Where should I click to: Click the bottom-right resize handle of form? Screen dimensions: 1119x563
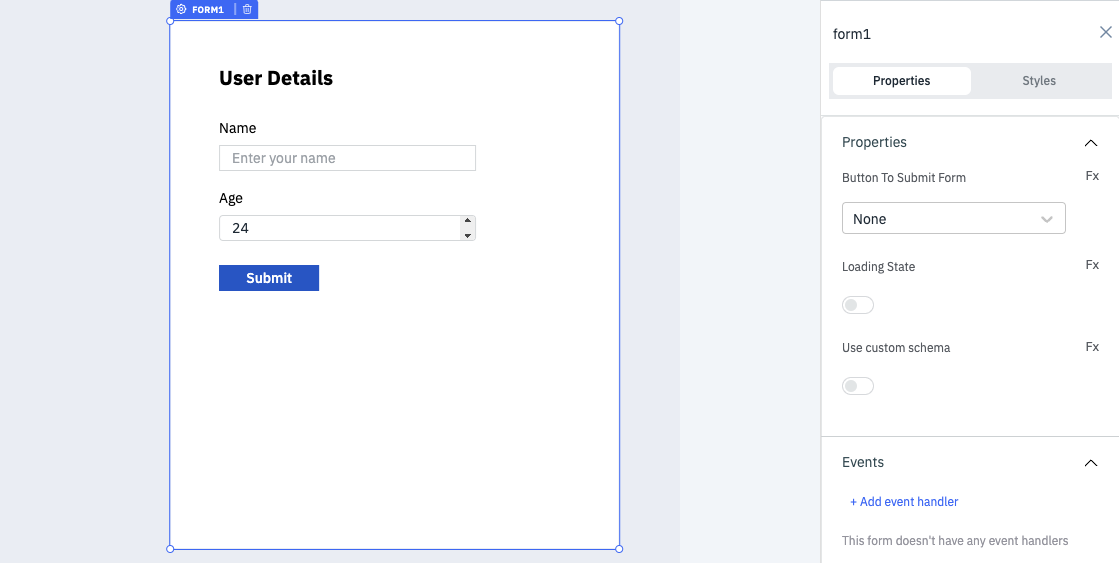619,549
